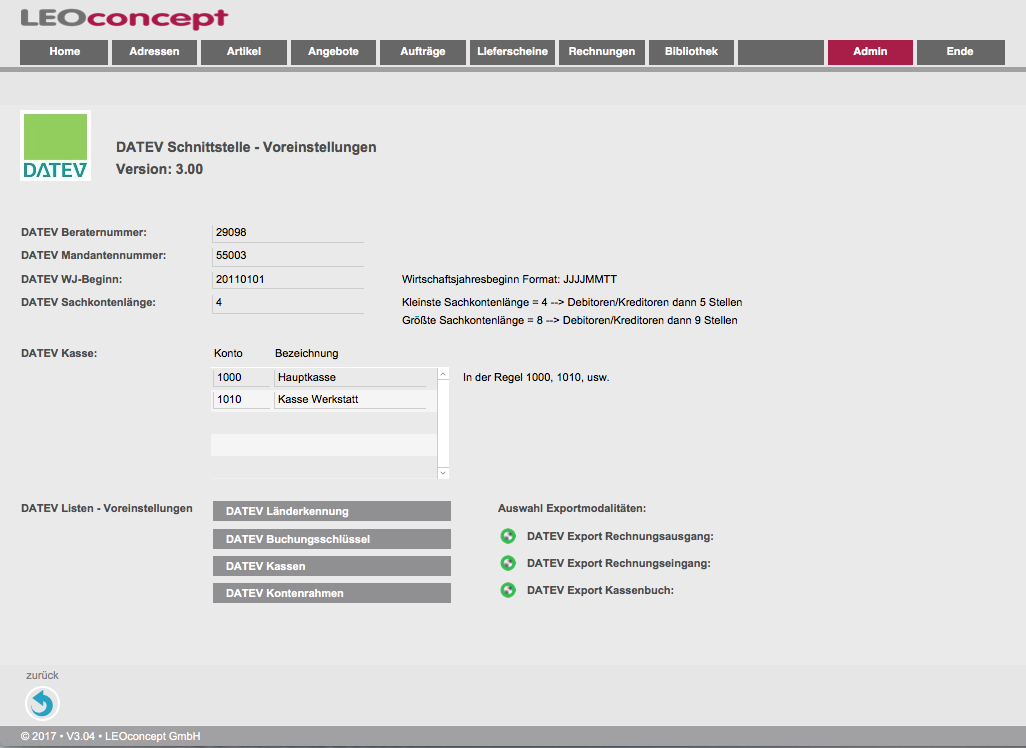Click the Konto field containing 1010

(x=241, y=399)
